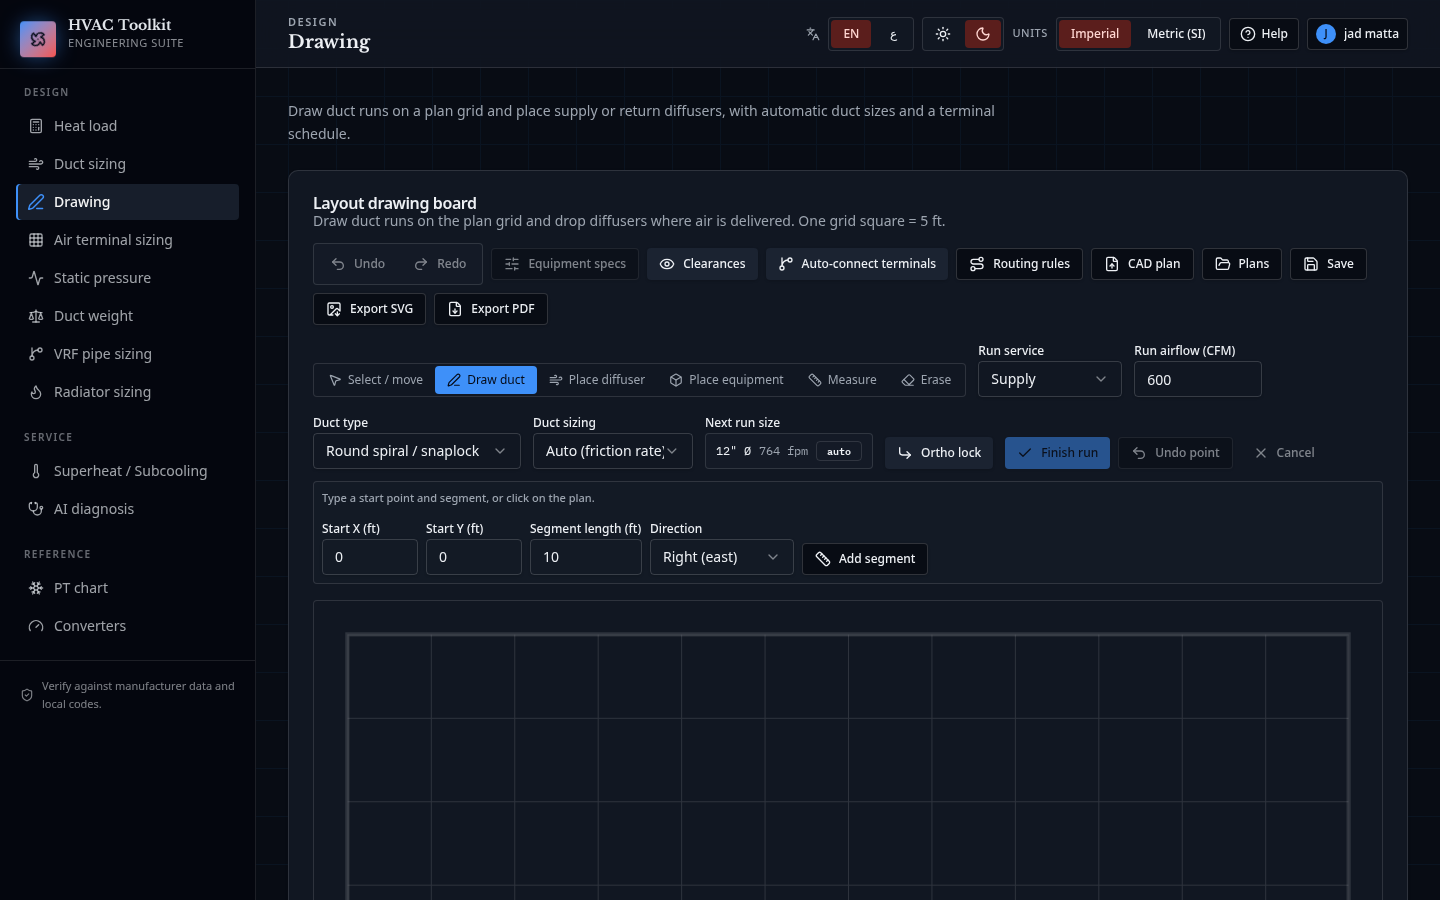The height and width of the screenshot is (900, 1440).
Task: Click Export SVG
Action: coord(369,309)
